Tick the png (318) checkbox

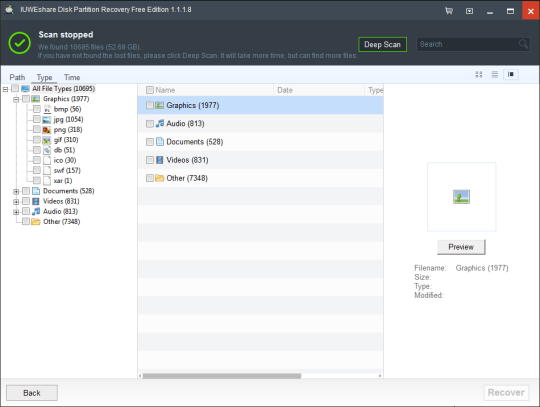click(x=37, y=129)
